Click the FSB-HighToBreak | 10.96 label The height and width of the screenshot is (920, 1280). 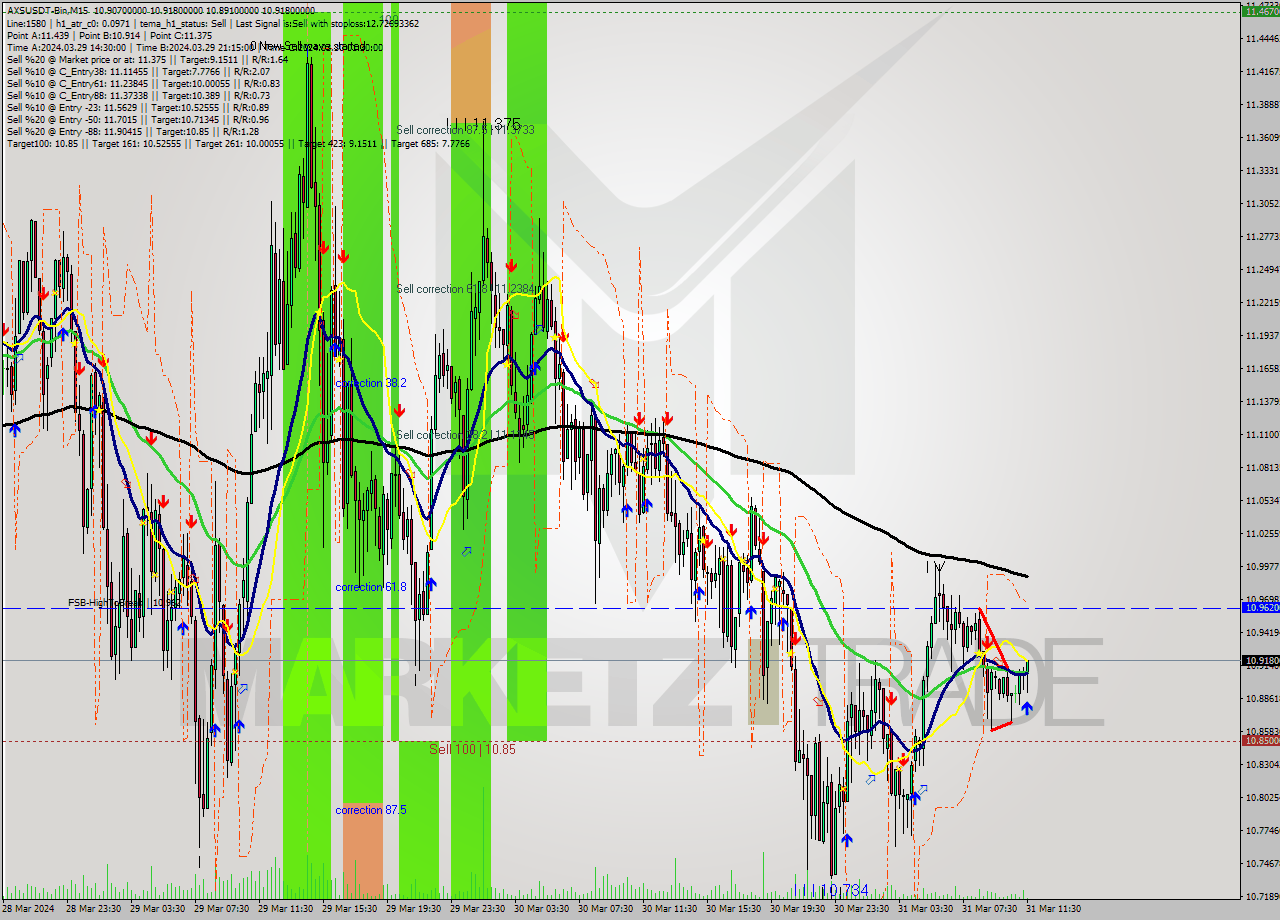pyautogui.click(x=124, y=603)
